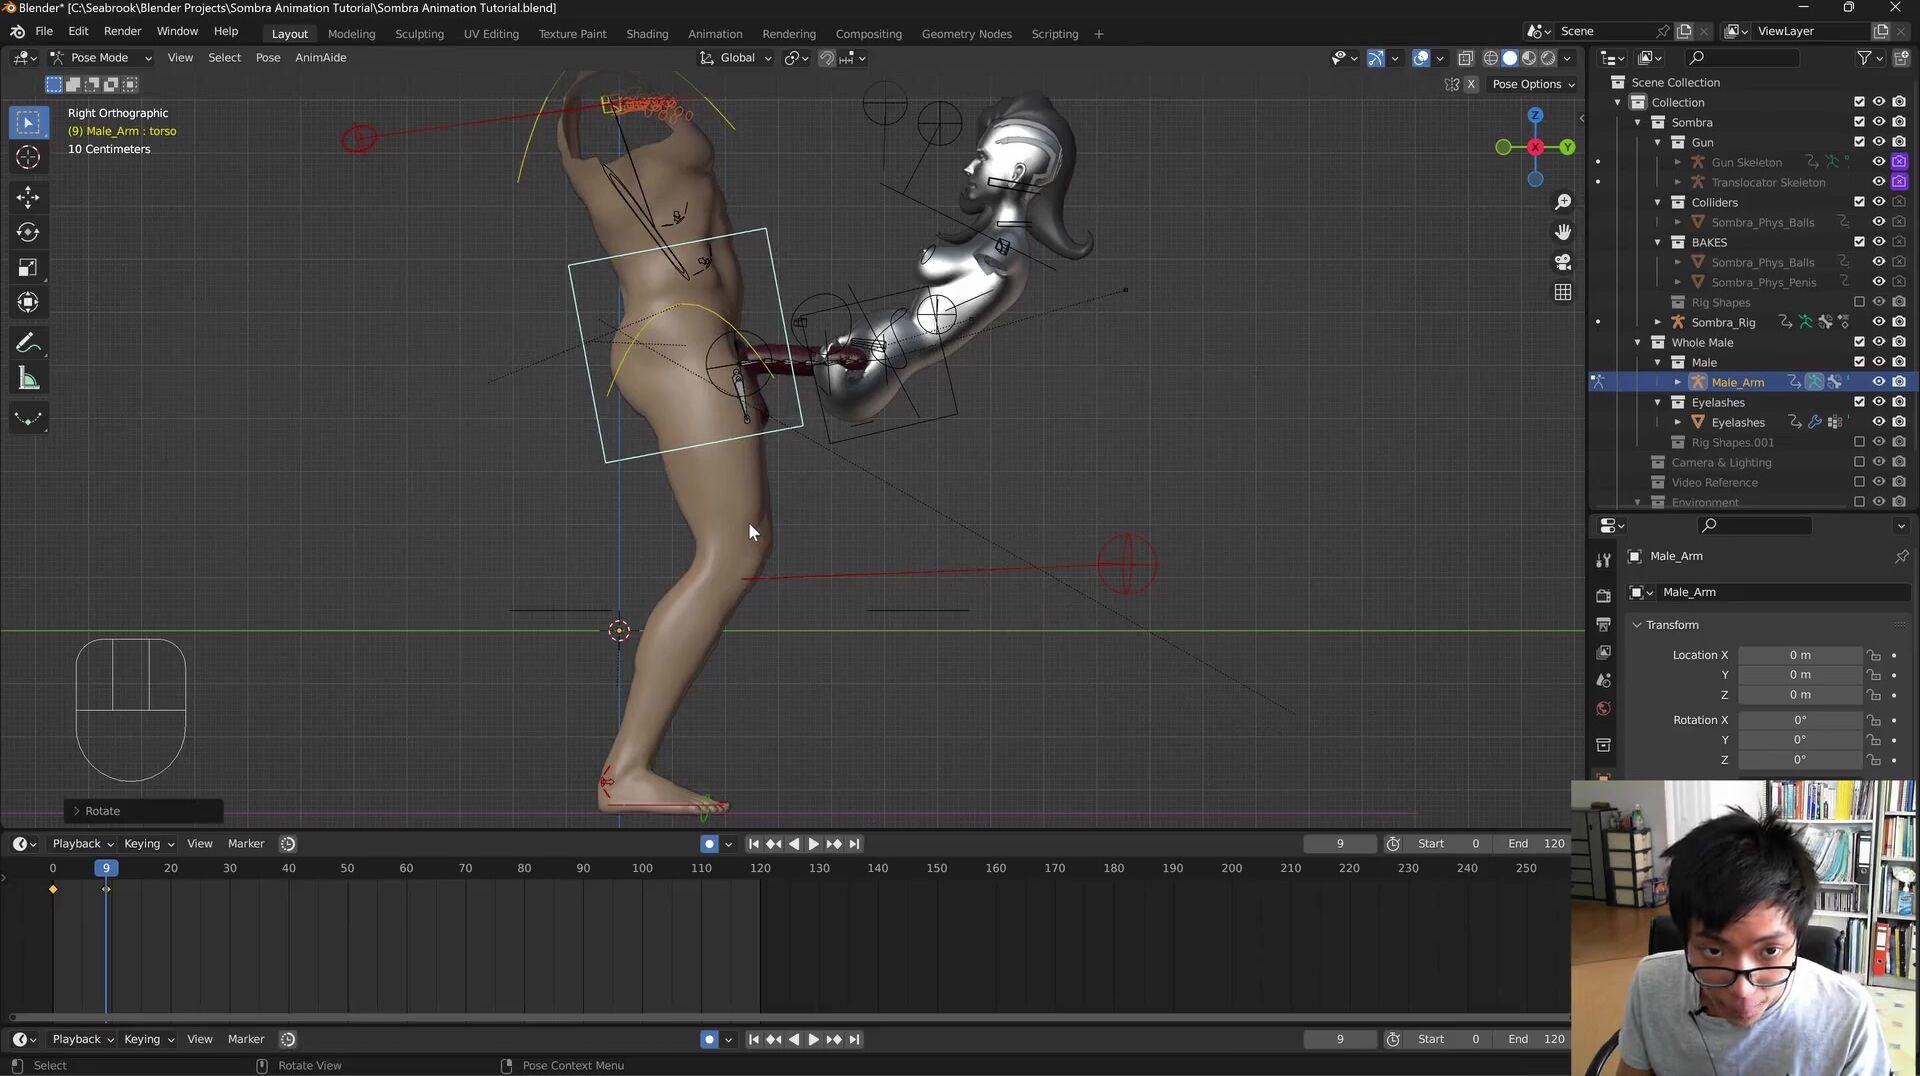Click the Location X value field
This screenshot has width=1920, height=1076.
(1799, 655)
